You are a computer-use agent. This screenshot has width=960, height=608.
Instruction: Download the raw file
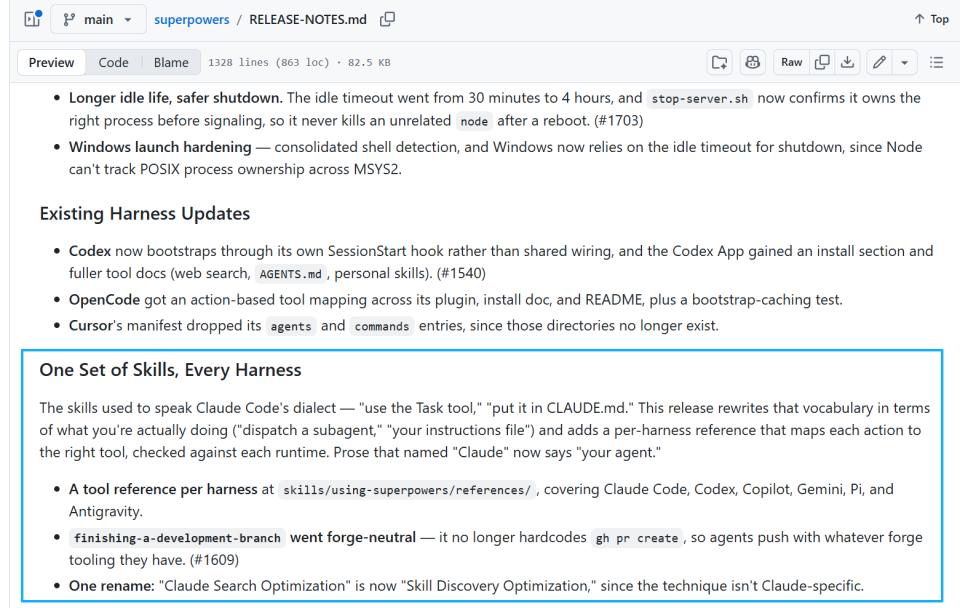[x=847, y=62]
